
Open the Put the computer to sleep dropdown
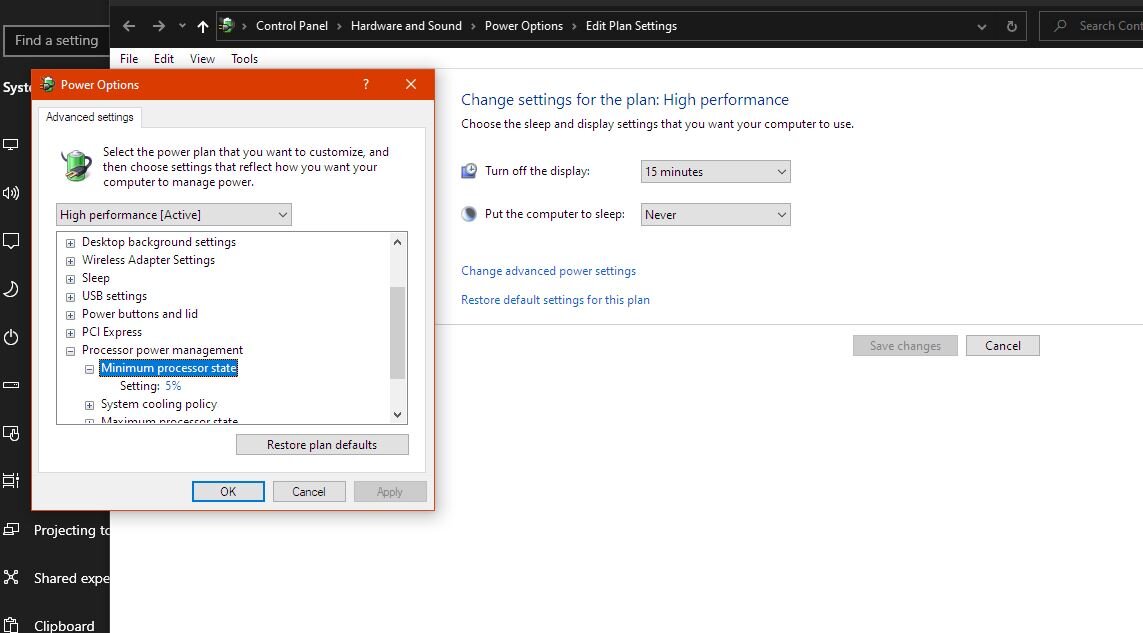[715, 215]
